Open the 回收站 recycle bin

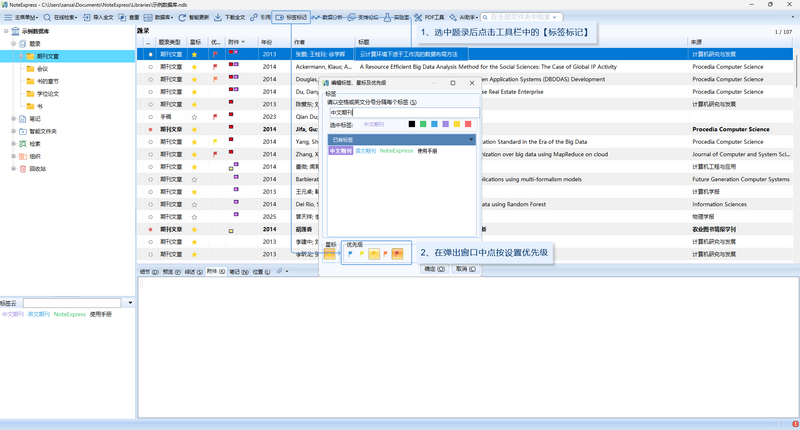coord(37,169)
